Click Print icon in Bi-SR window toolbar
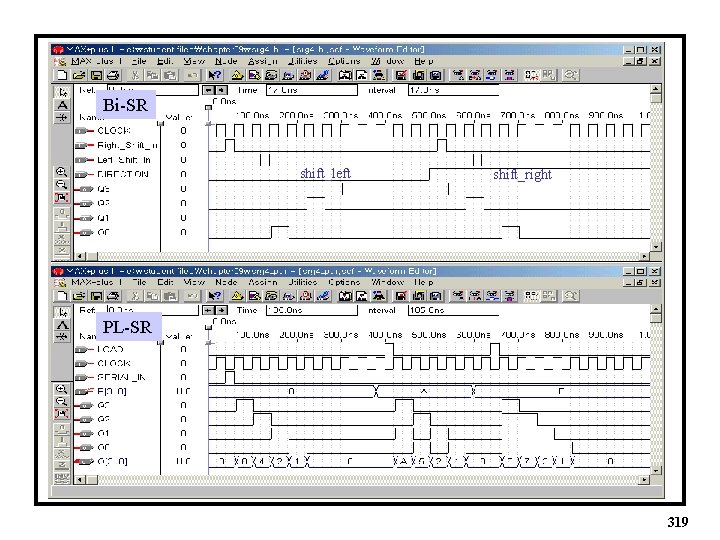 coord(113,75)
